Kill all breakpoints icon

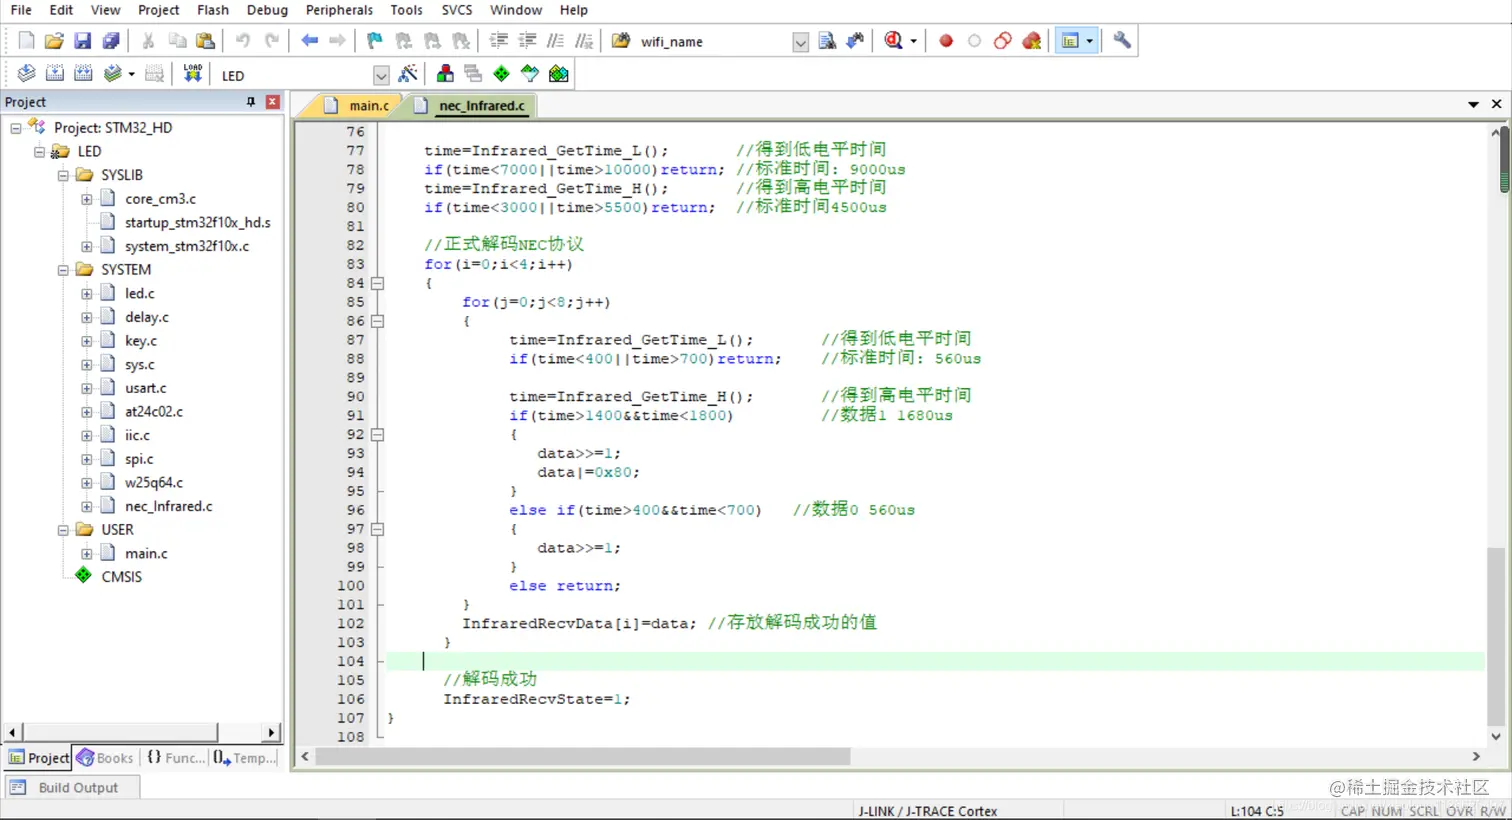[x=1032, y=41]
